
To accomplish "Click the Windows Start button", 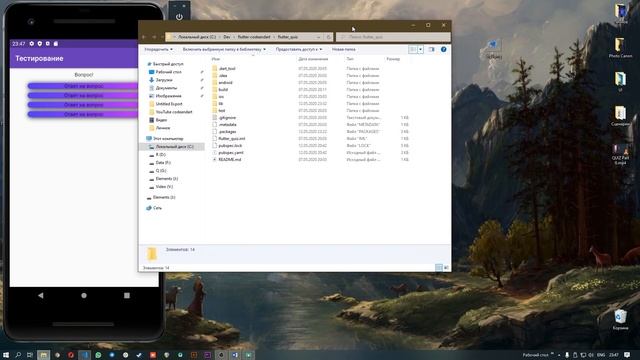I will [x=6, y=355].
